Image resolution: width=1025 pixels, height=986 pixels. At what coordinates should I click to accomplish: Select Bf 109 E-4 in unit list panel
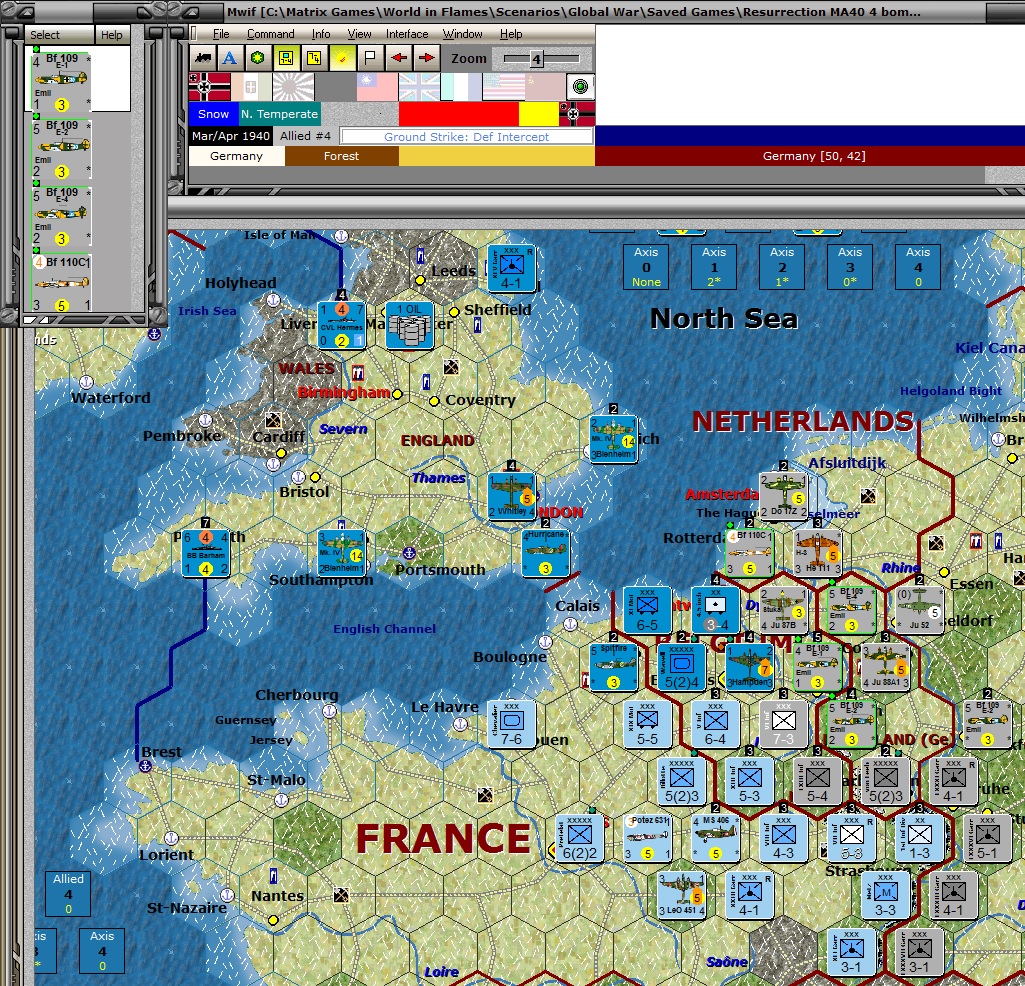coord(61,216)
